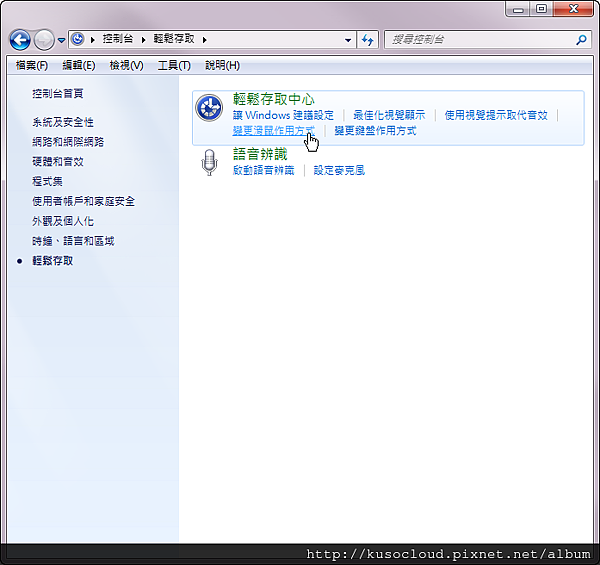
Task: Click the microphone Speech Recognition icon
Action: [x=209, y=163]
